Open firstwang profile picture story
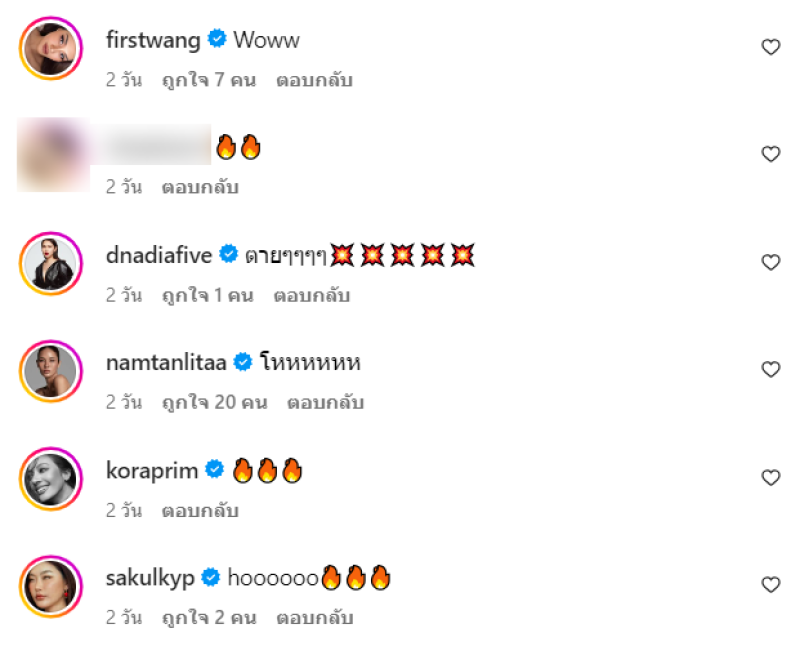Image resolution: width=800 pixels, height=655 pixels. pyautogui.click(x=51, y=48)
